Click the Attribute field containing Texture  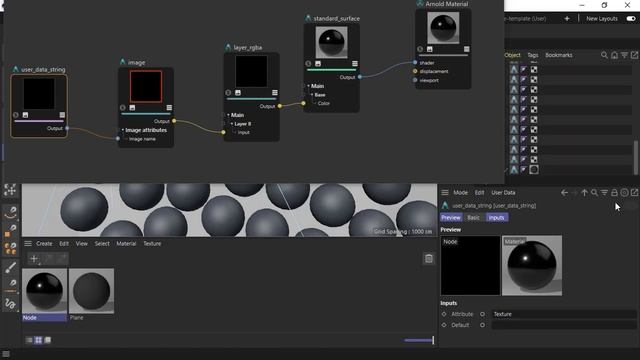point(564,314)
